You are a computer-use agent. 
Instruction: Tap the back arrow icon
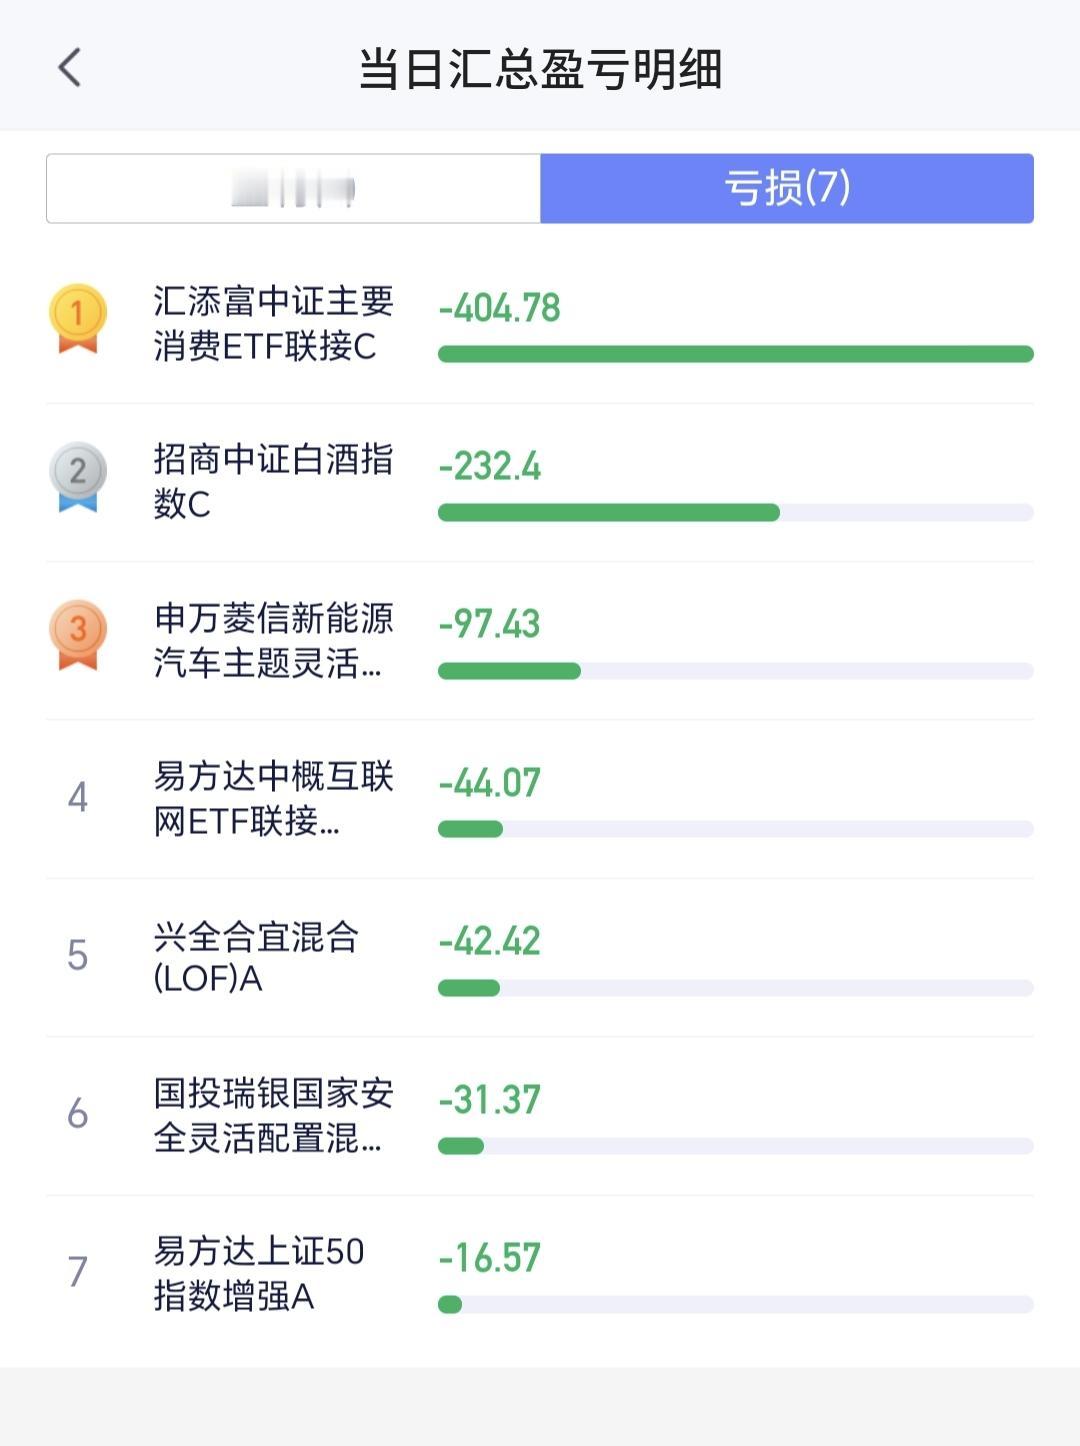[69, 68]
